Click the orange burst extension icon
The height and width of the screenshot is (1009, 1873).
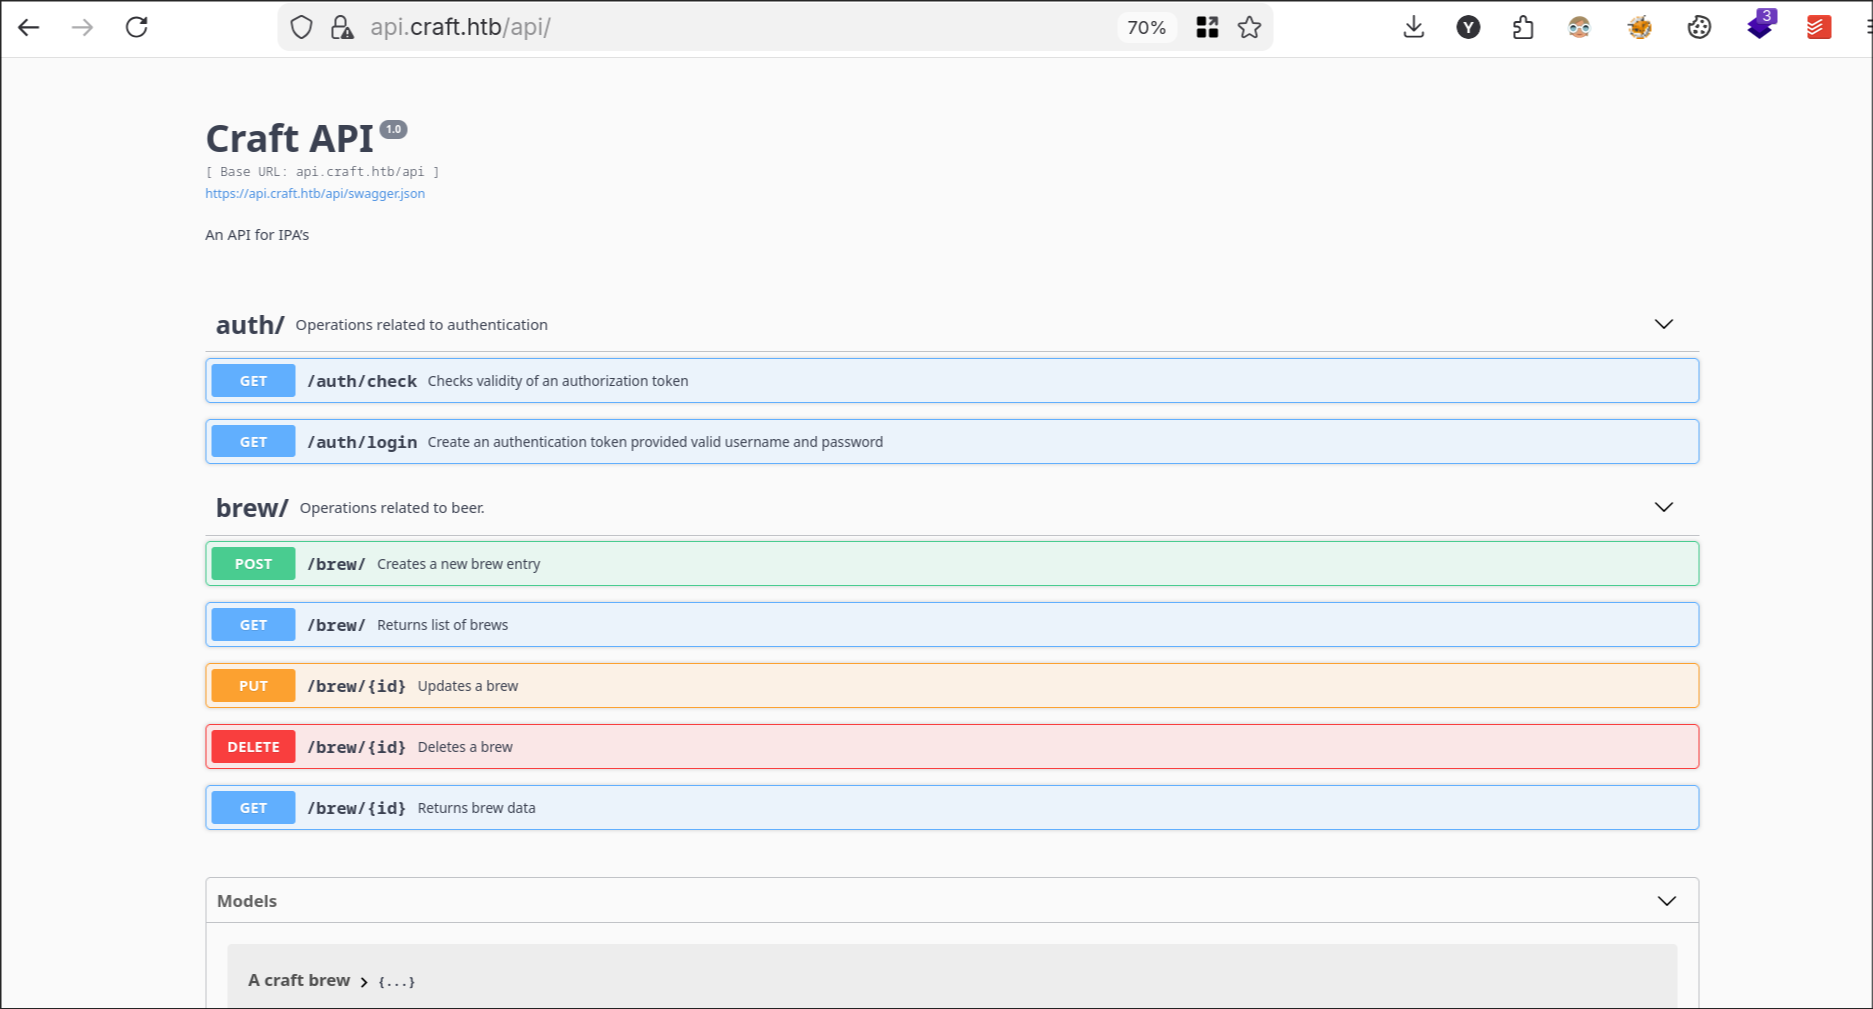[x=1639, y=27]
